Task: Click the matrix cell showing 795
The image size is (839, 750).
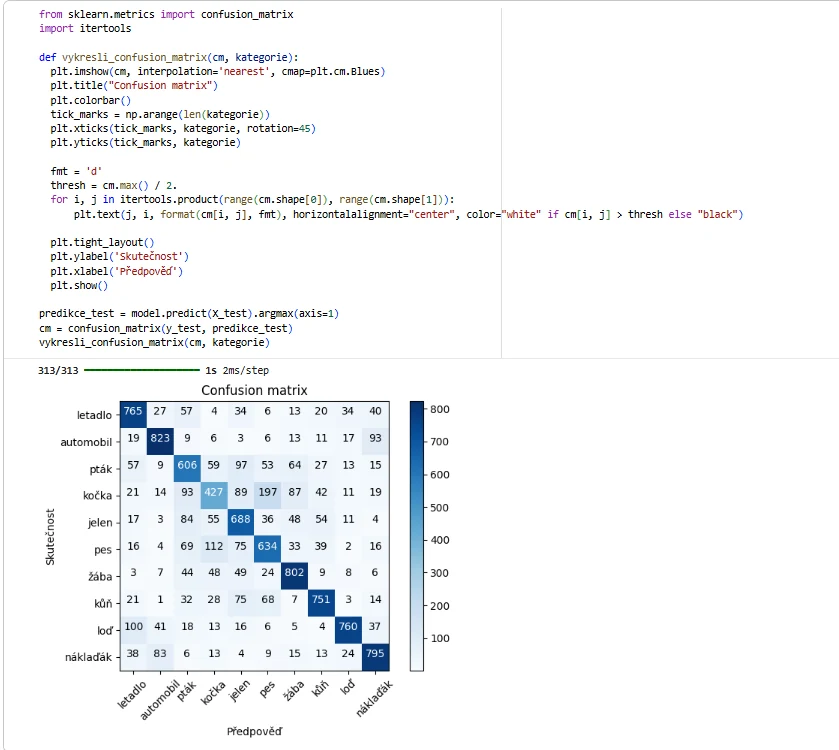Action: [x=376, y=657]
